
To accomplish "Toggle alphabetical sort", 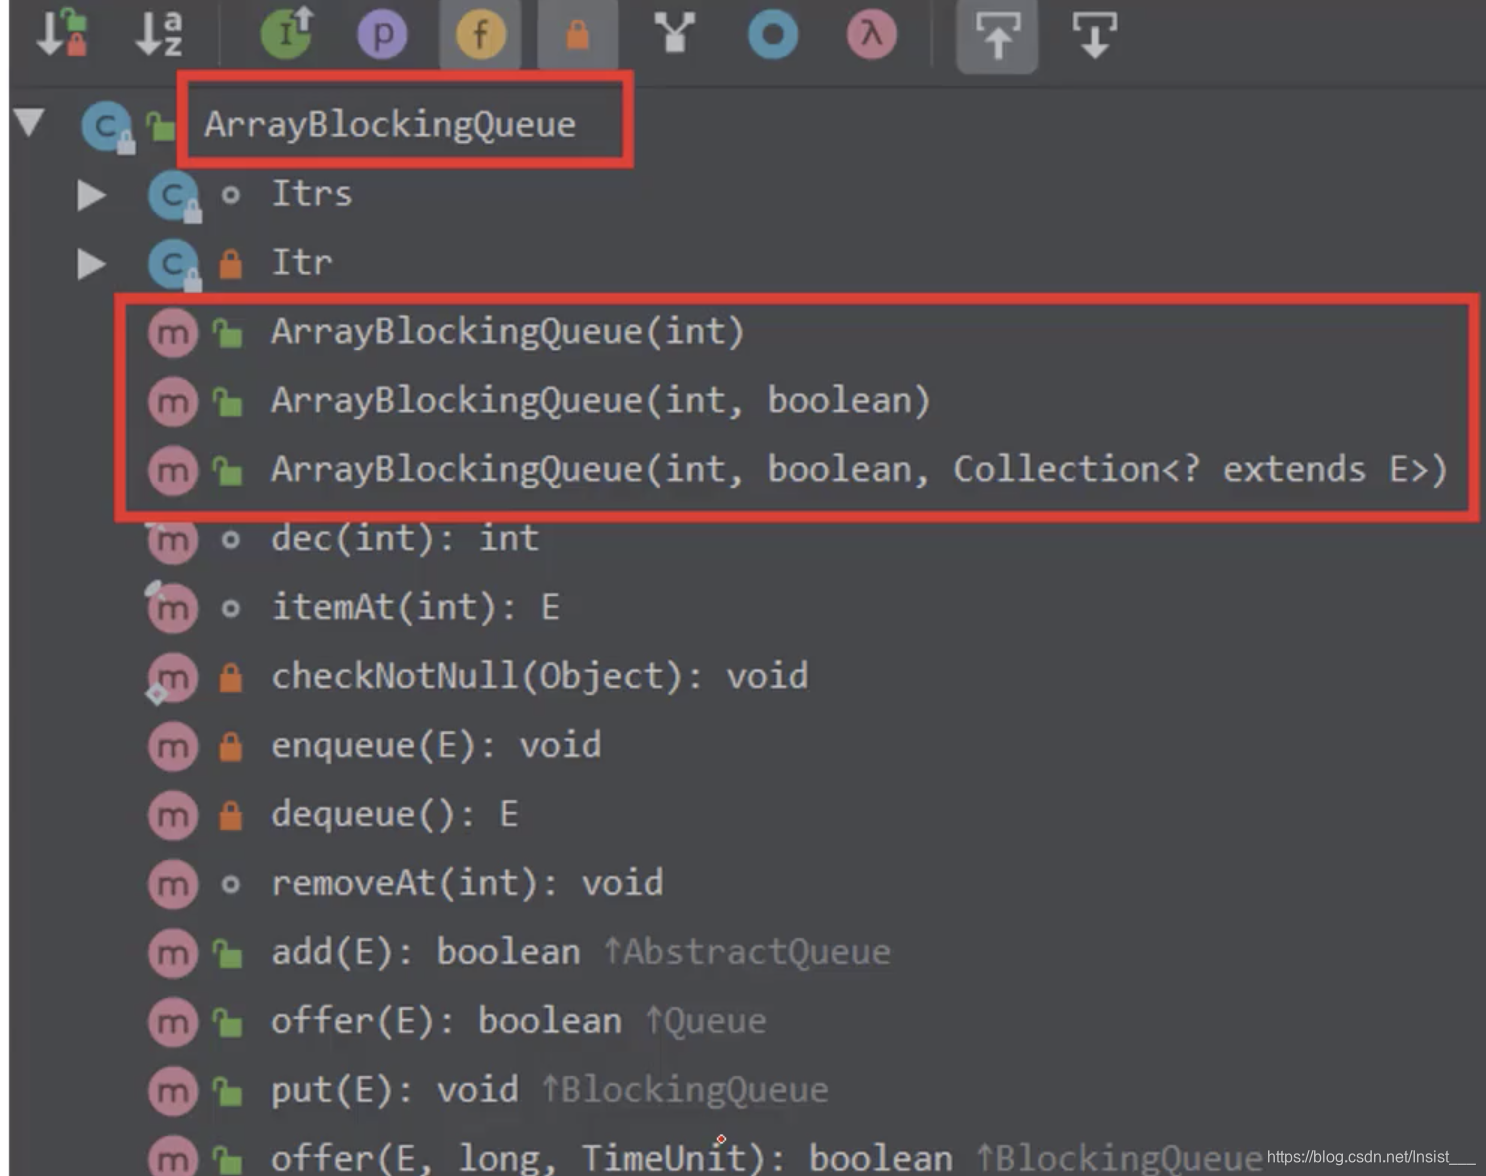I will (x=160, y=33).
